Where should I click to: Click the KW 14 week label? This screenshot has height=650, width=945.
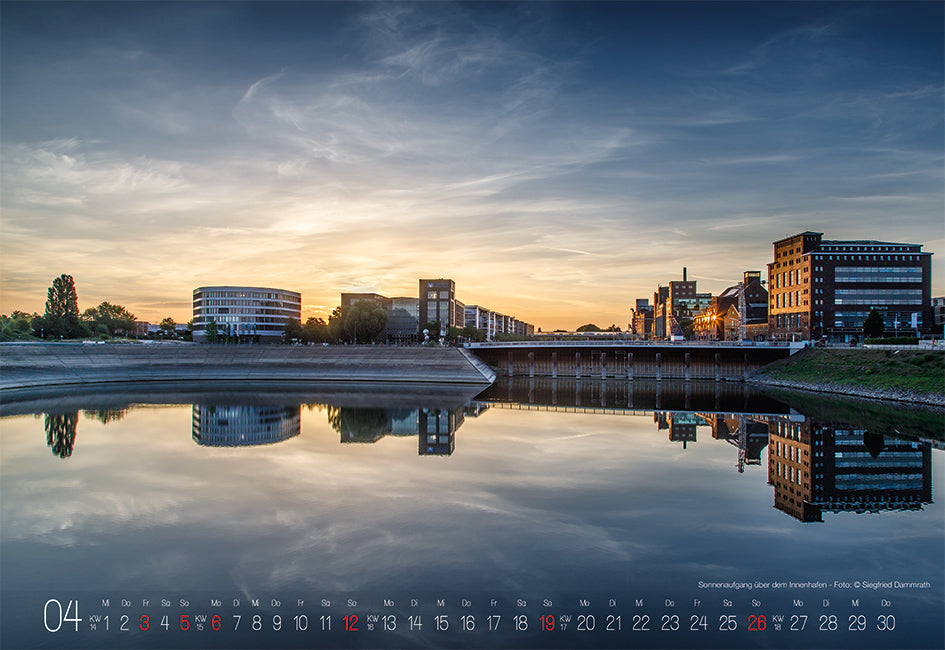click(x=94, y=622)
